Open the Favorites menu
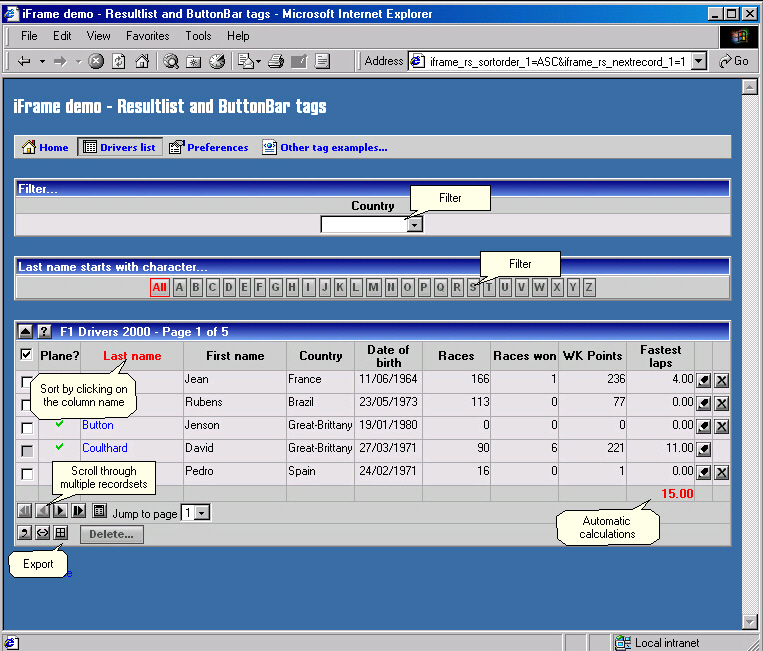This screenshot has width=763, height=651. click(x=147, y=36)
